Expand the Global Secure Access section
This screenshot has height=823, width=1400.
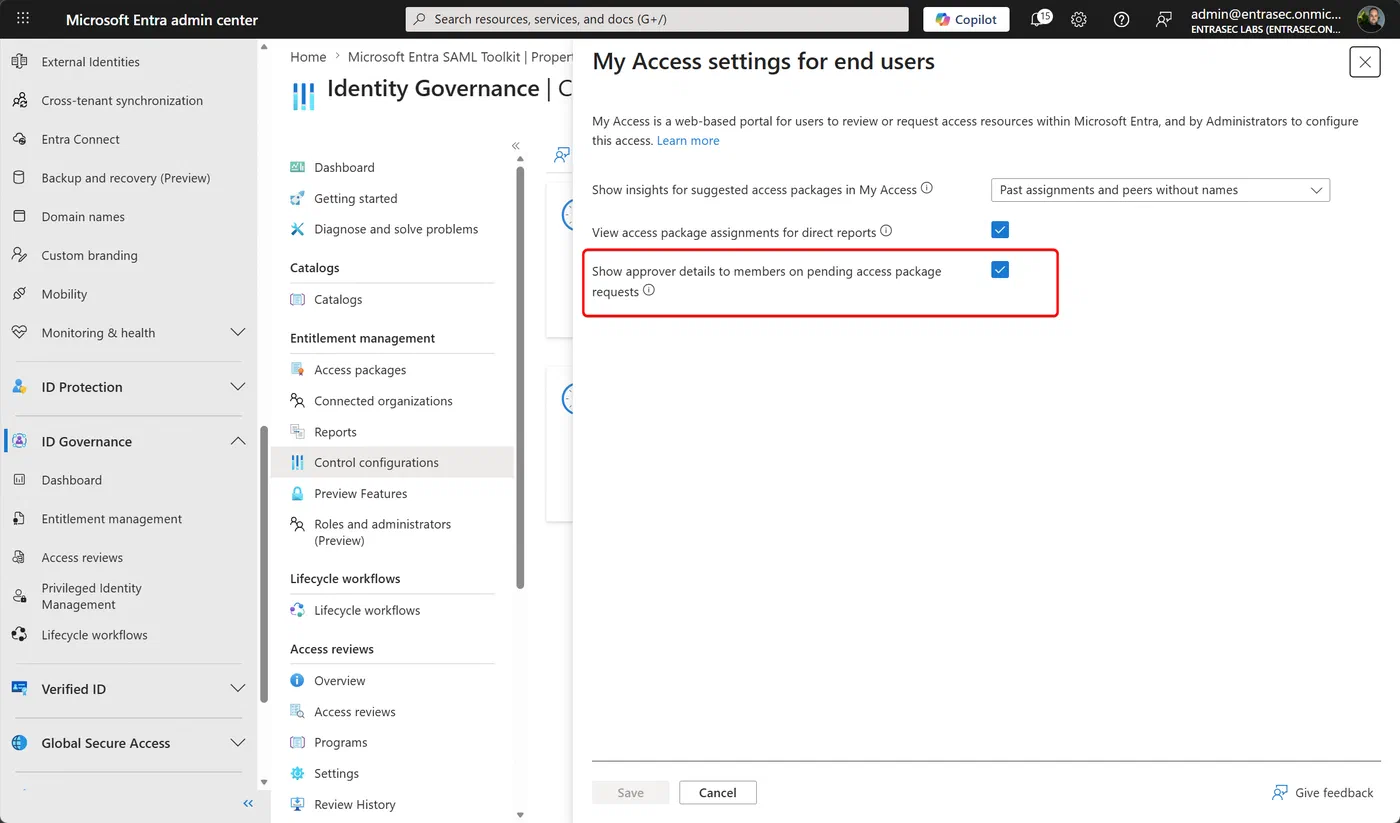pyautogui.click(x=238, y=743)
